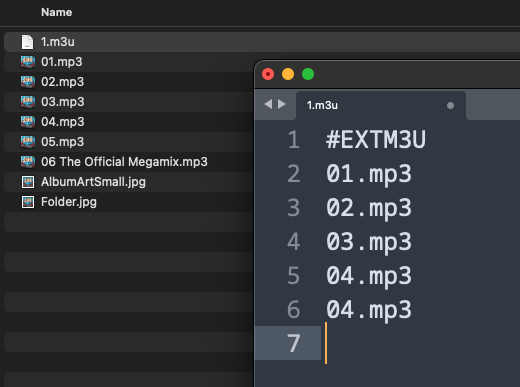Screen dimensions: 520x387
Task: Click line number 7 in the gutter
Action: click(x=293, y=343)
